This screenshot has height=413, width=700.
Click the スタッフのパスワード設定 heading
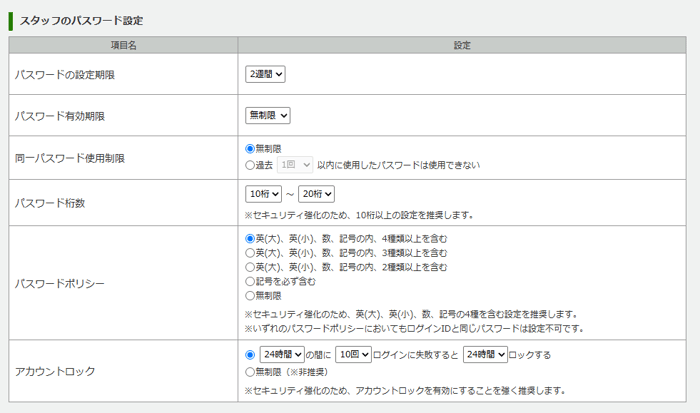81,21
